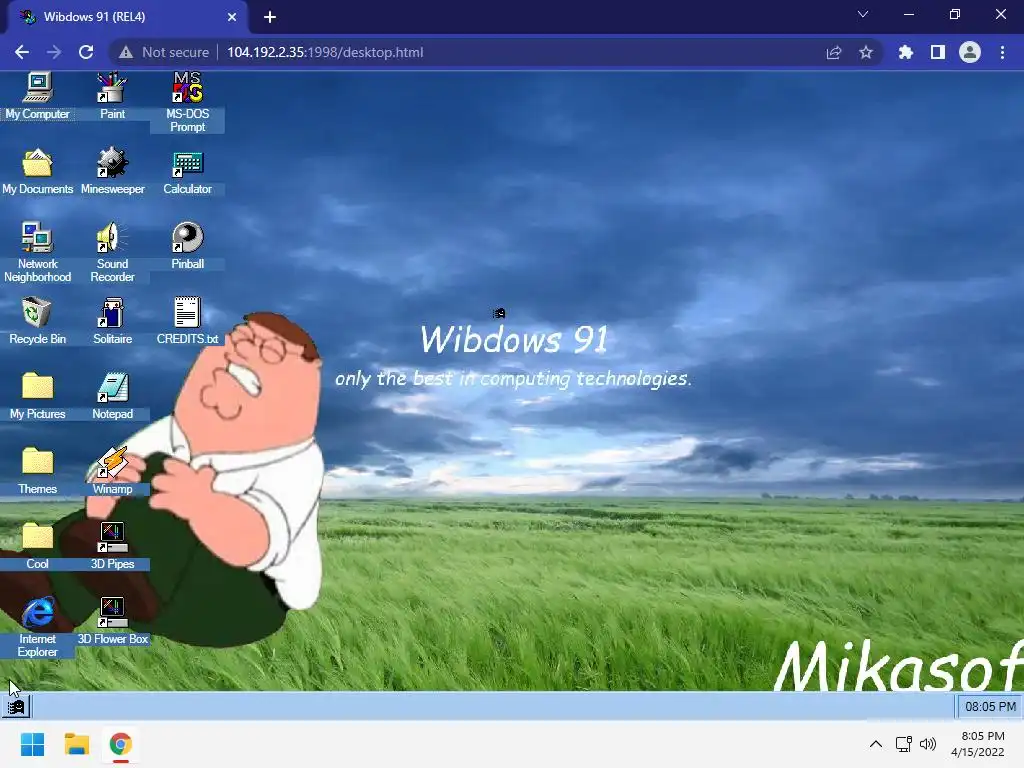The width and height of the screenshot is (1024, 768).
Task: Go back in Chrome browser
Action: pos(22,52)
